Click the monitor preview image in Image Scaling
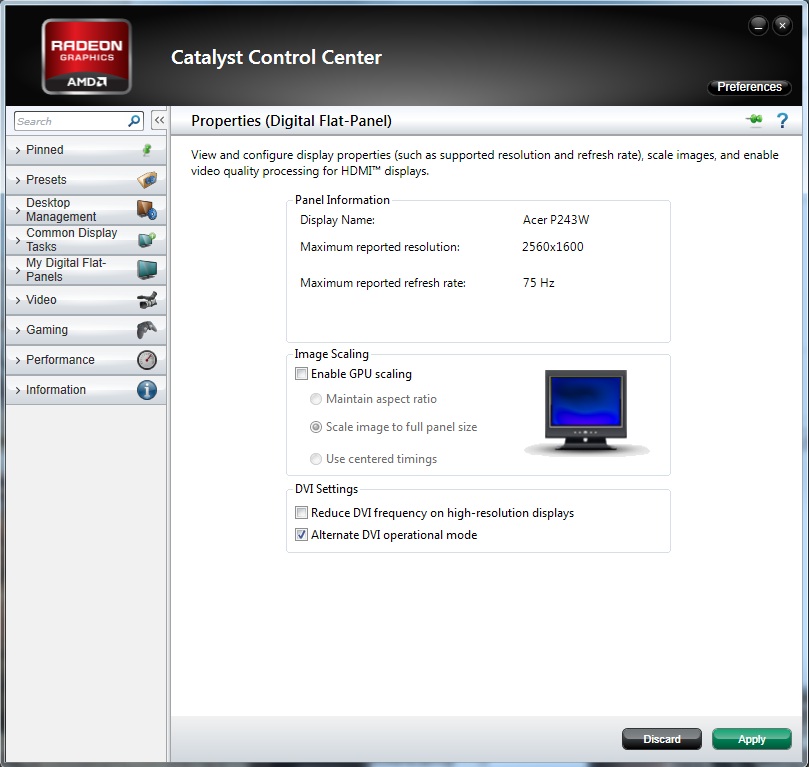This screenshot has width=809, height=767. pos(586,411)
